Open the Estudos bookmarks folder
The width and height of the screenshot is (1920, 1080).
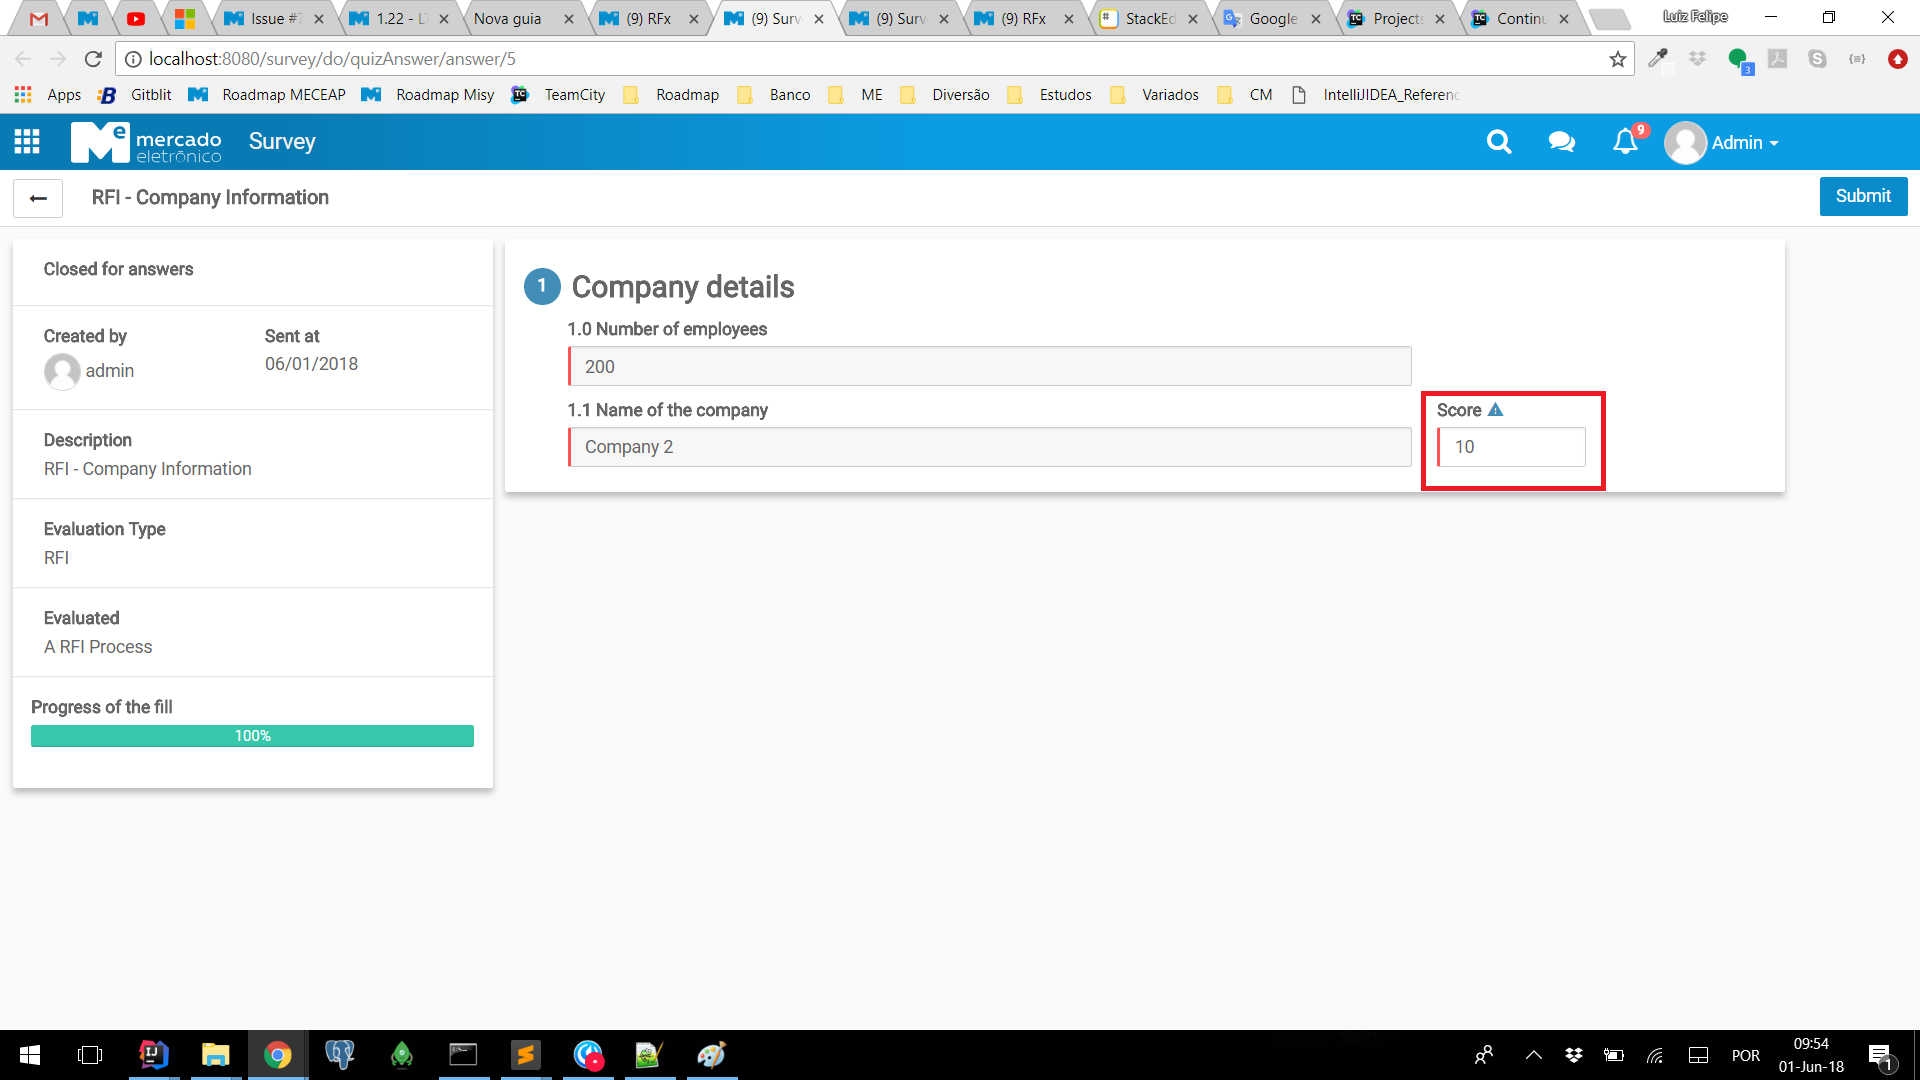(x=1065, y=95)
